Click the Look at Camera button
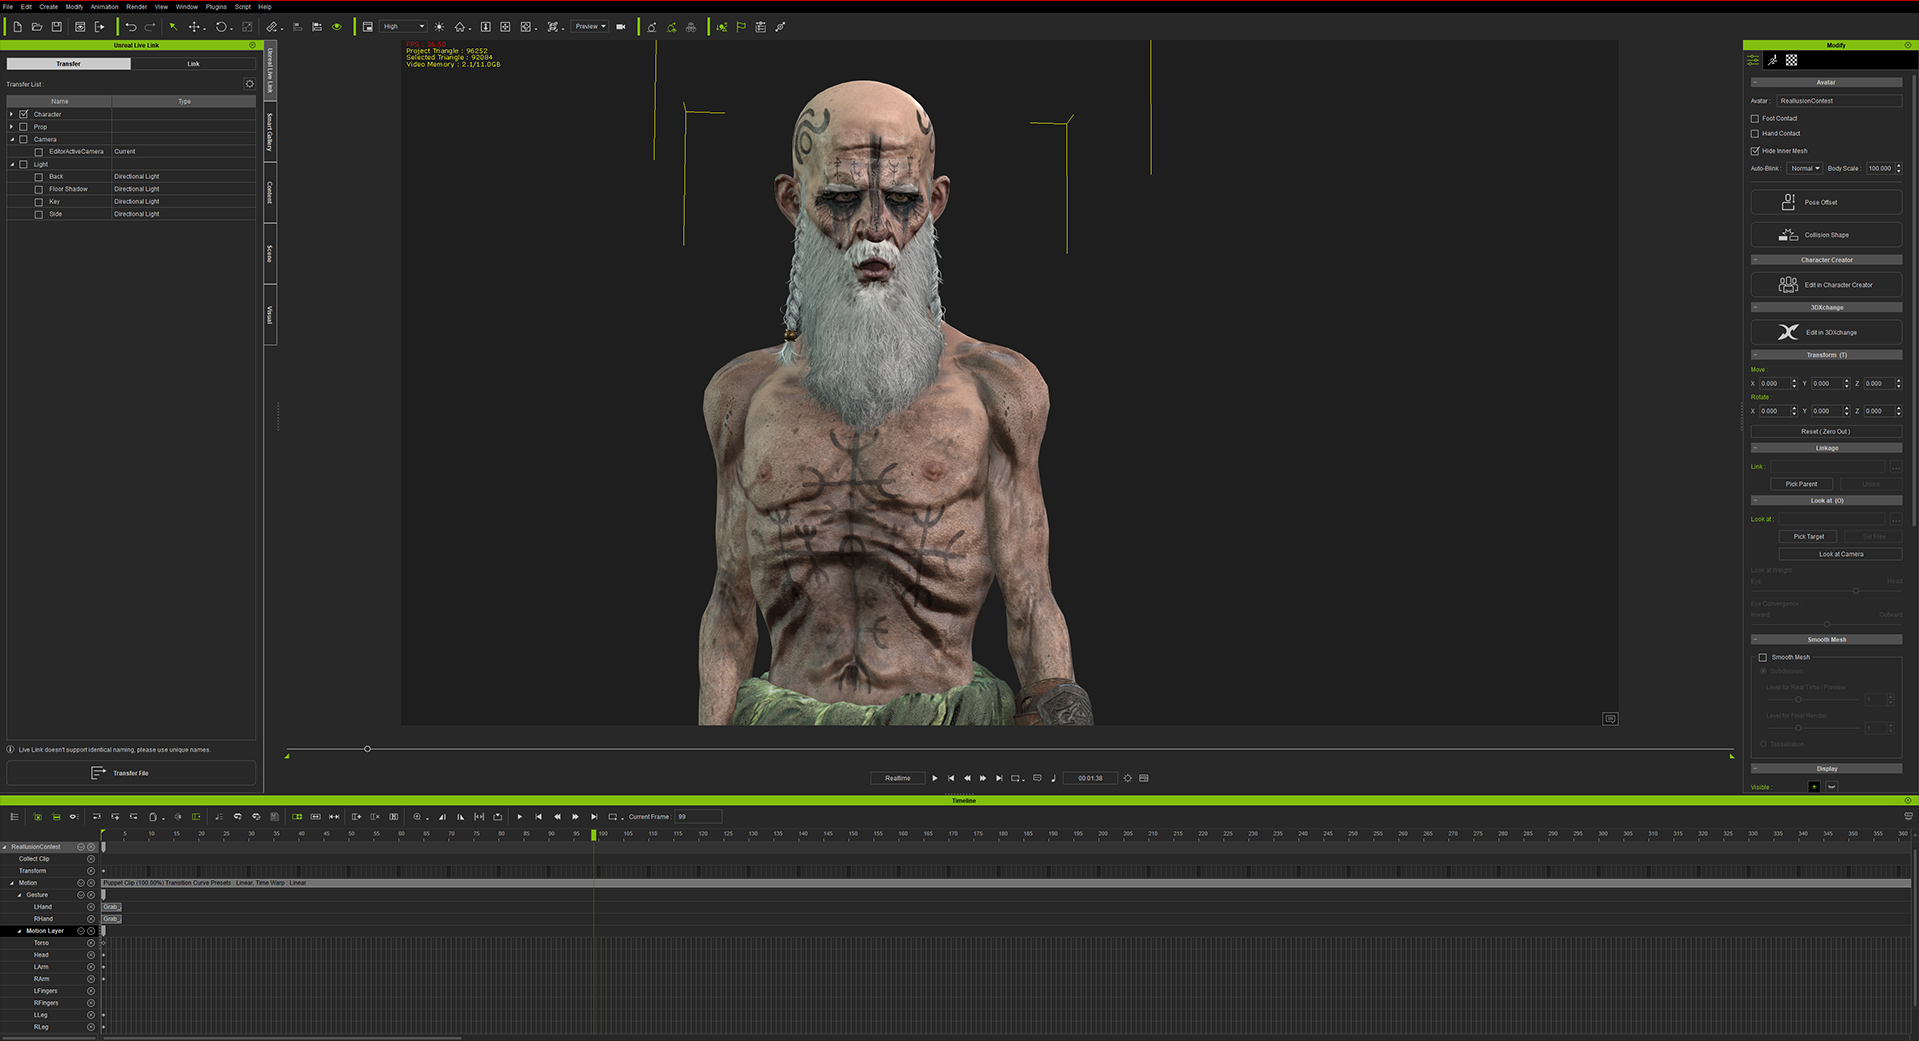The height and width of the screenshot is (1041, 1919). point(1840,554)
